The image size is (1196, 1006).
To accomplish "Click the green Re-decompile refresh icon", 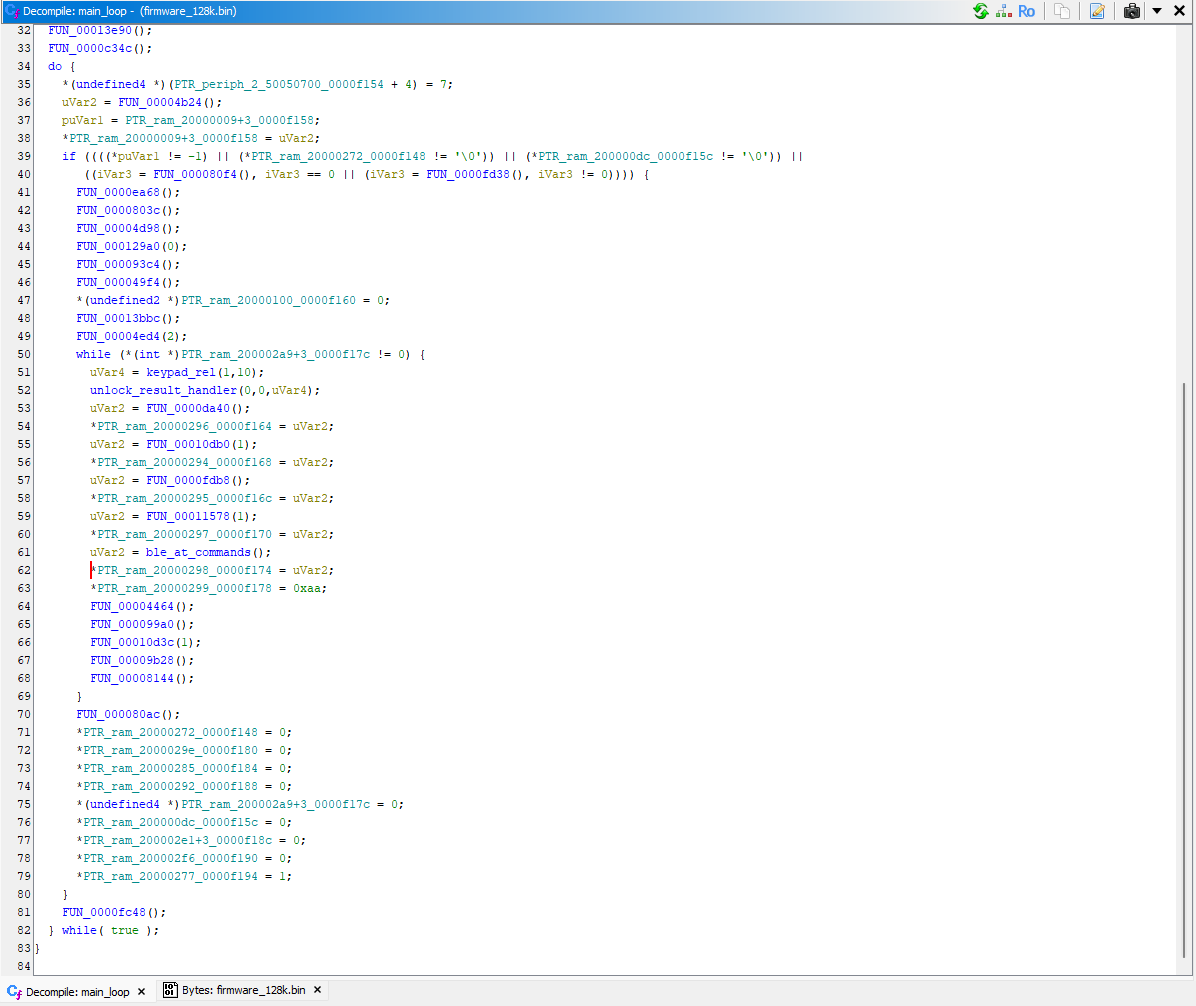I will pyautogui.click(x=980, y=11).
